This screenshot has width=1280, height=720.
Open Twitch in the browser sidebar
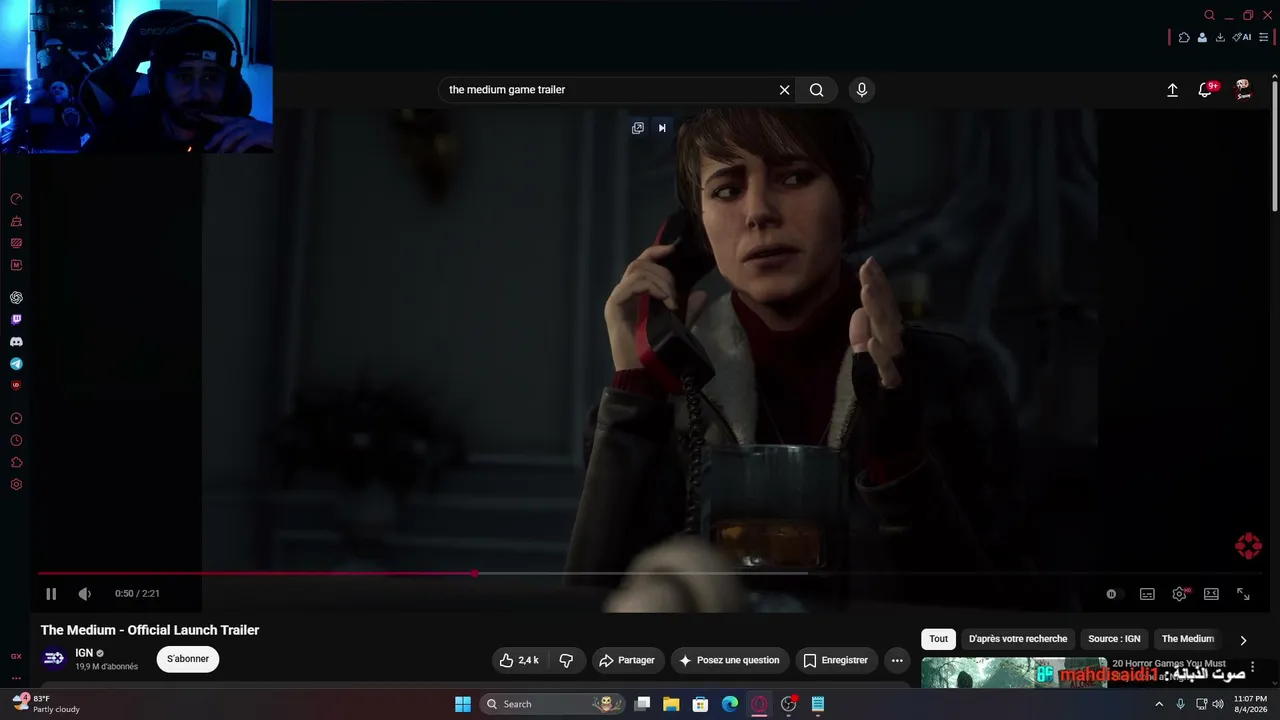(x=16, y=320)
